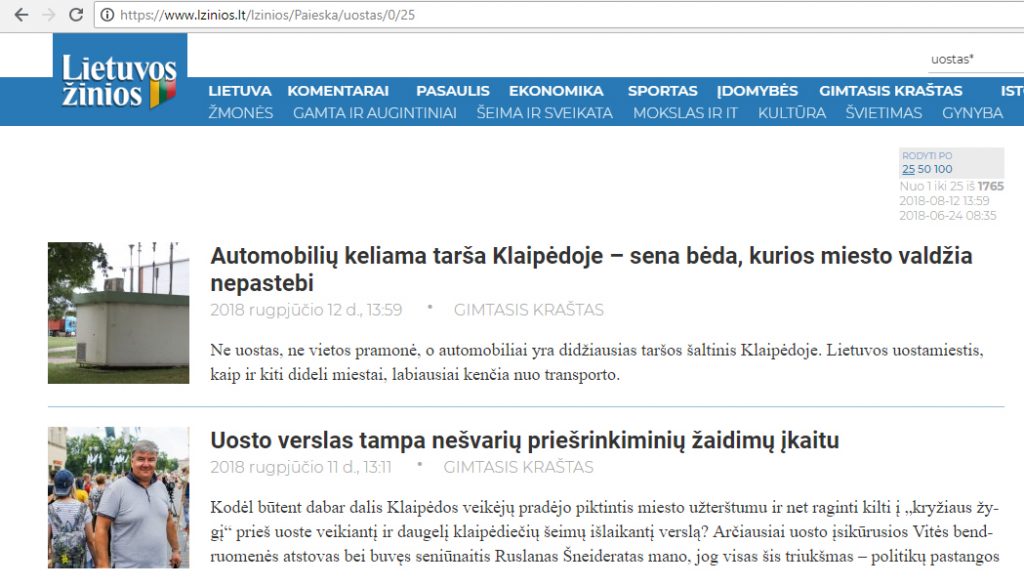The height and width of the screenshot is (586, 1024).
Task: Open site info icon in address bar
Action: click(x=107, y=15)
